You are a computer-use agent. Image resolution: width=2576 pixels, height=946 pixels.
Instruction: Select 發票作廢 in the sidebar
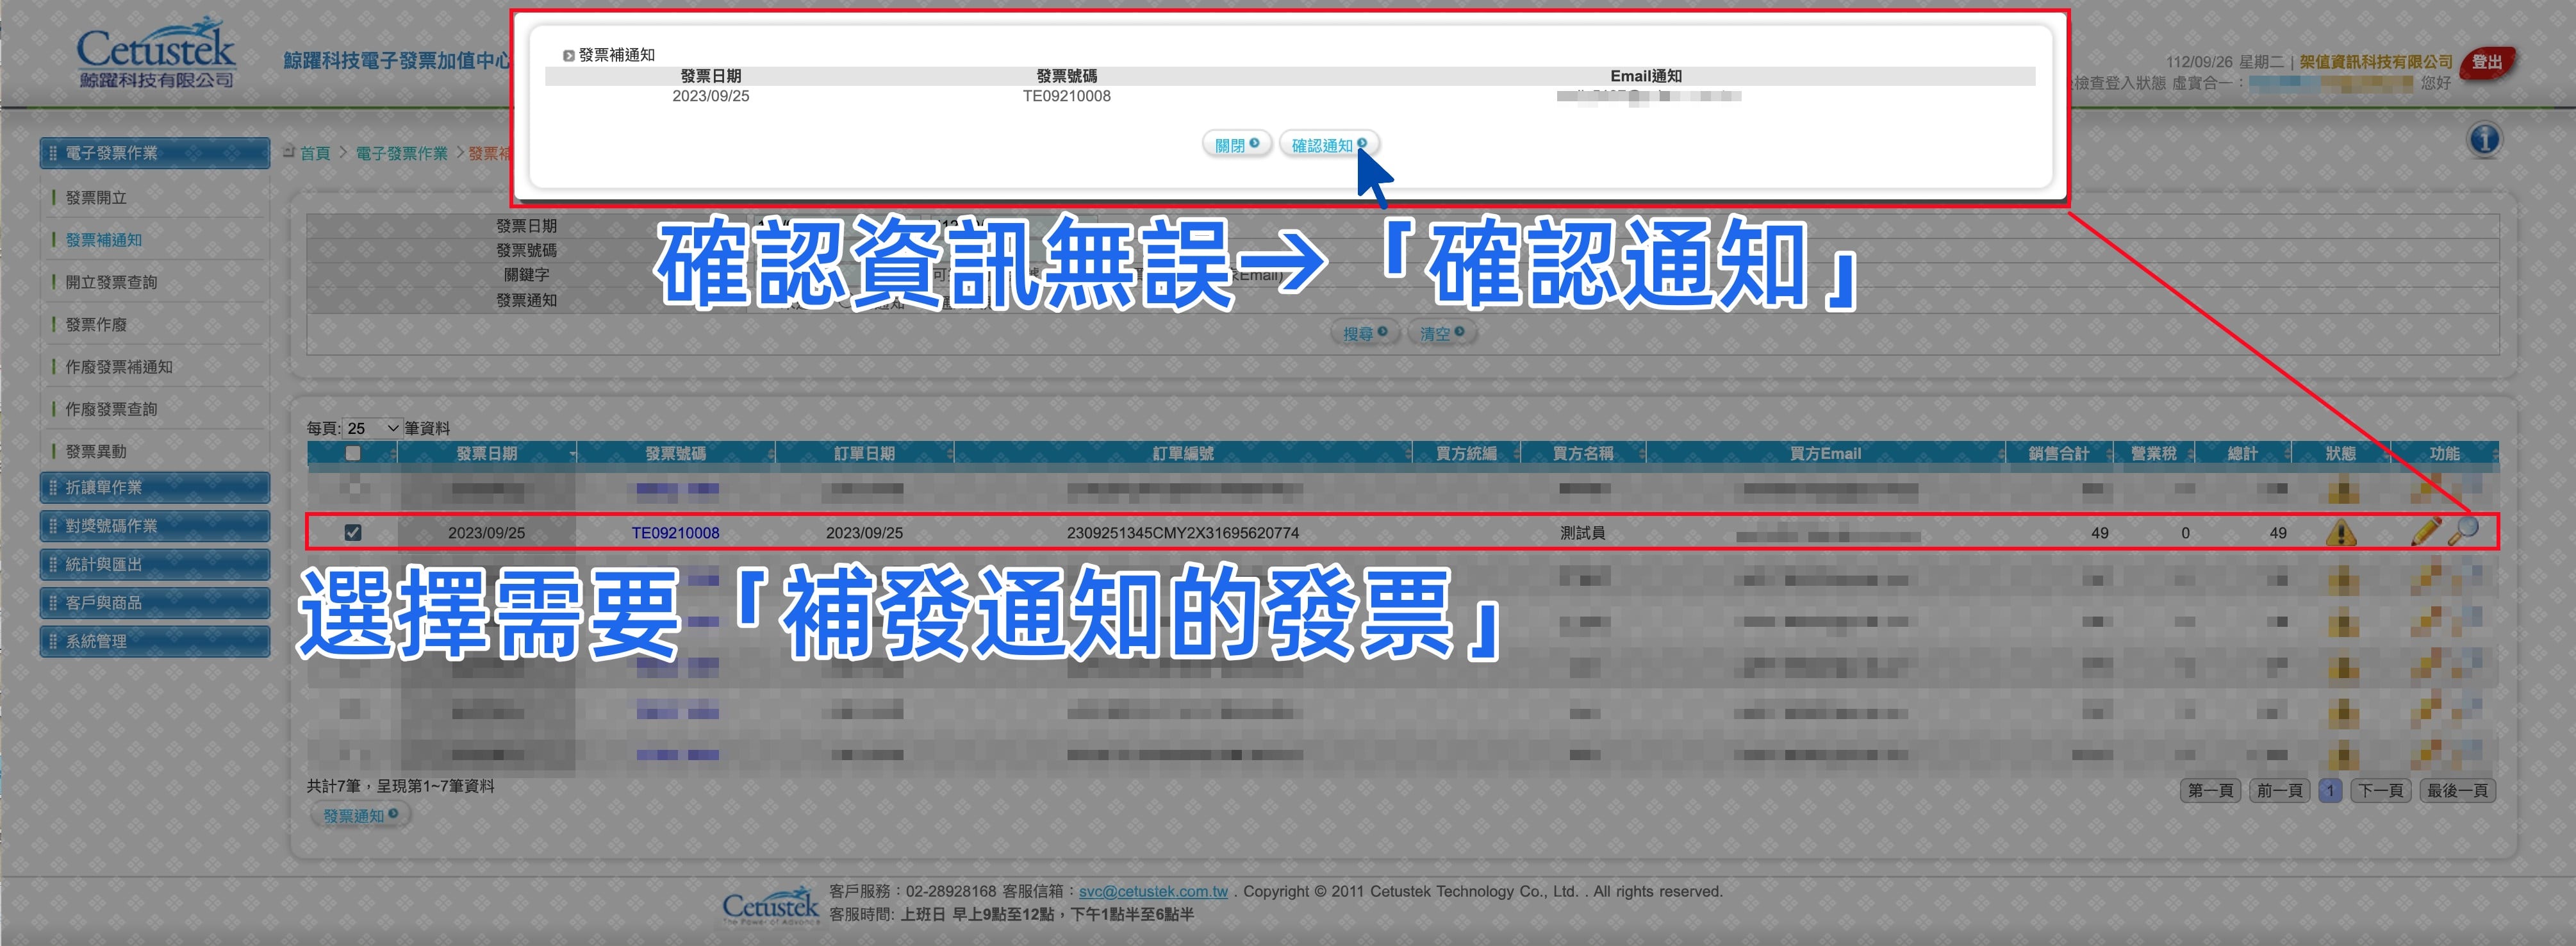pyautogui.click(x=96, y=325)
